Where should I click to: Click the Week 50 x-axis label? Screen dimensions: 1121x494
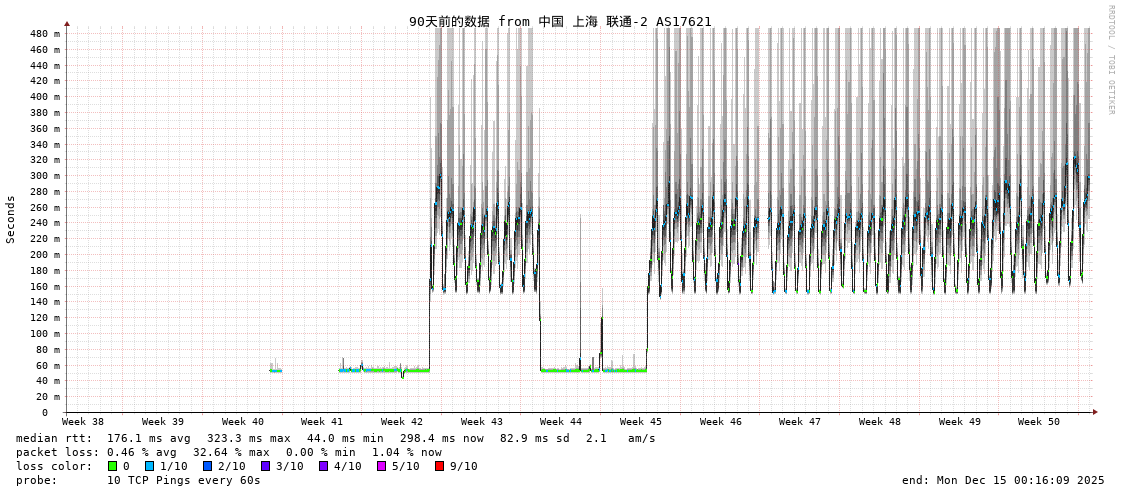[1039, 422]
